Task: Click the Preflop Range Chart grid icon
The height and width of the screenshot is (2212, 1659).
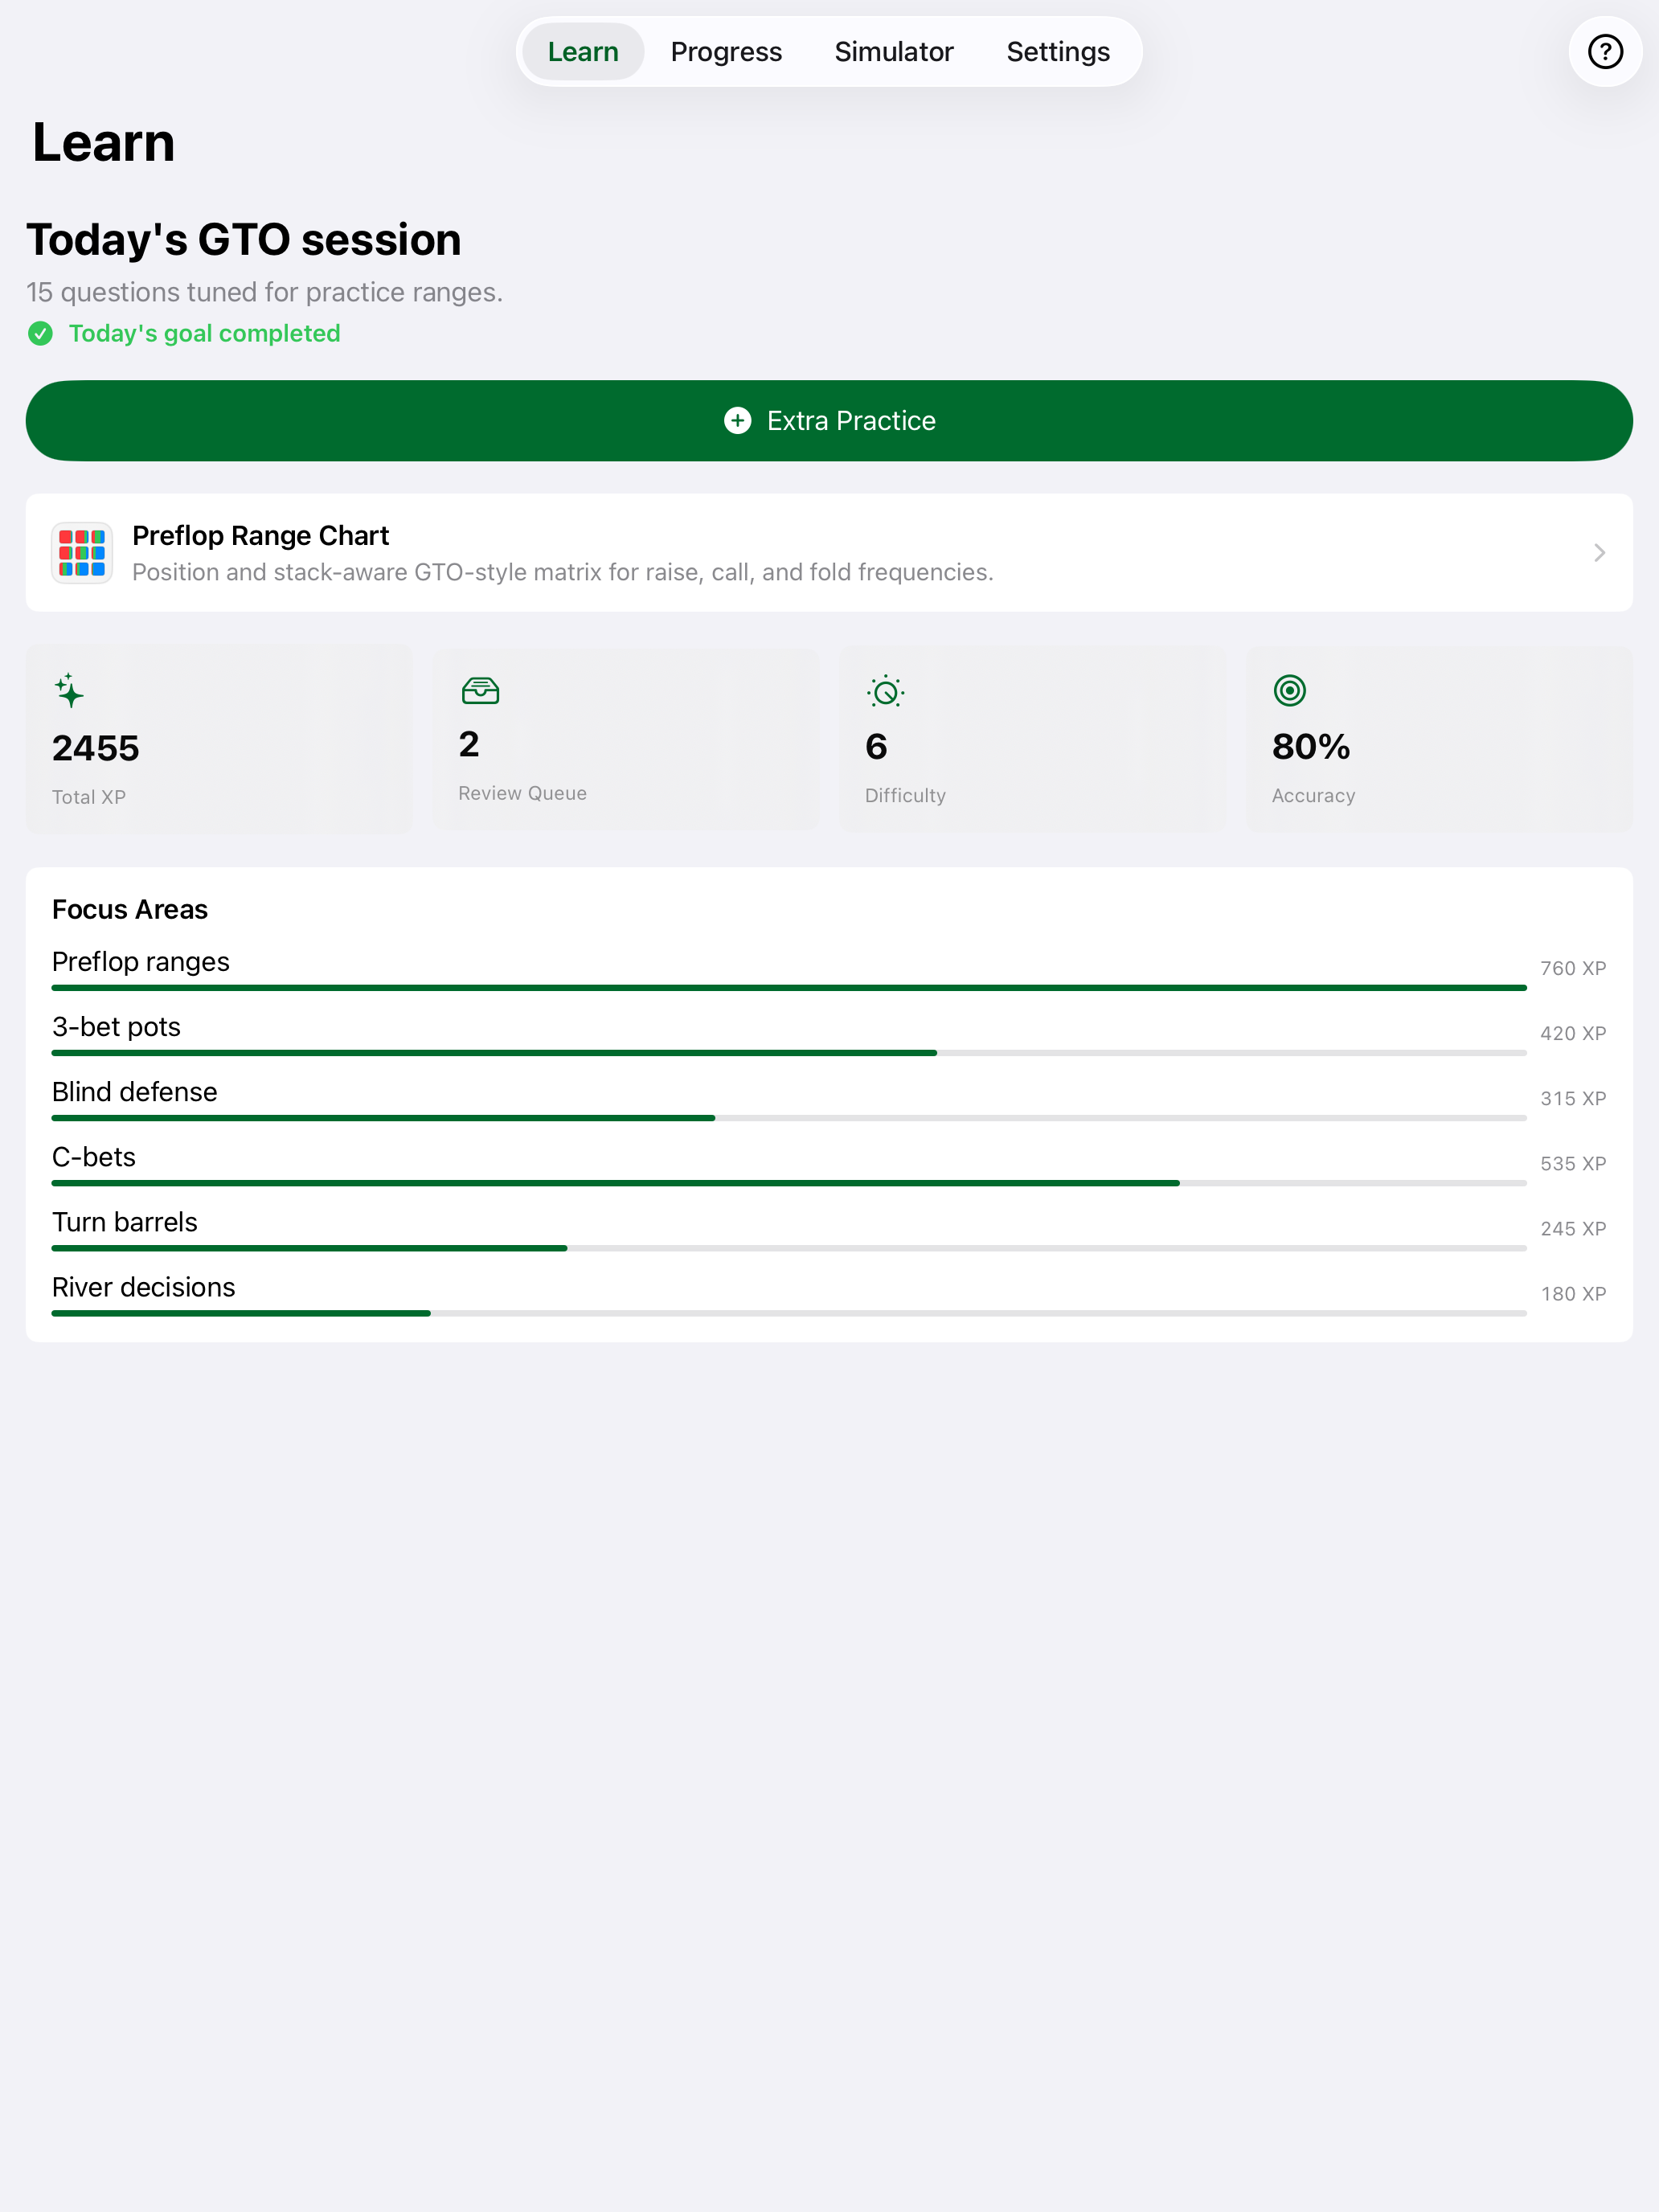Action: click(82, 553)
